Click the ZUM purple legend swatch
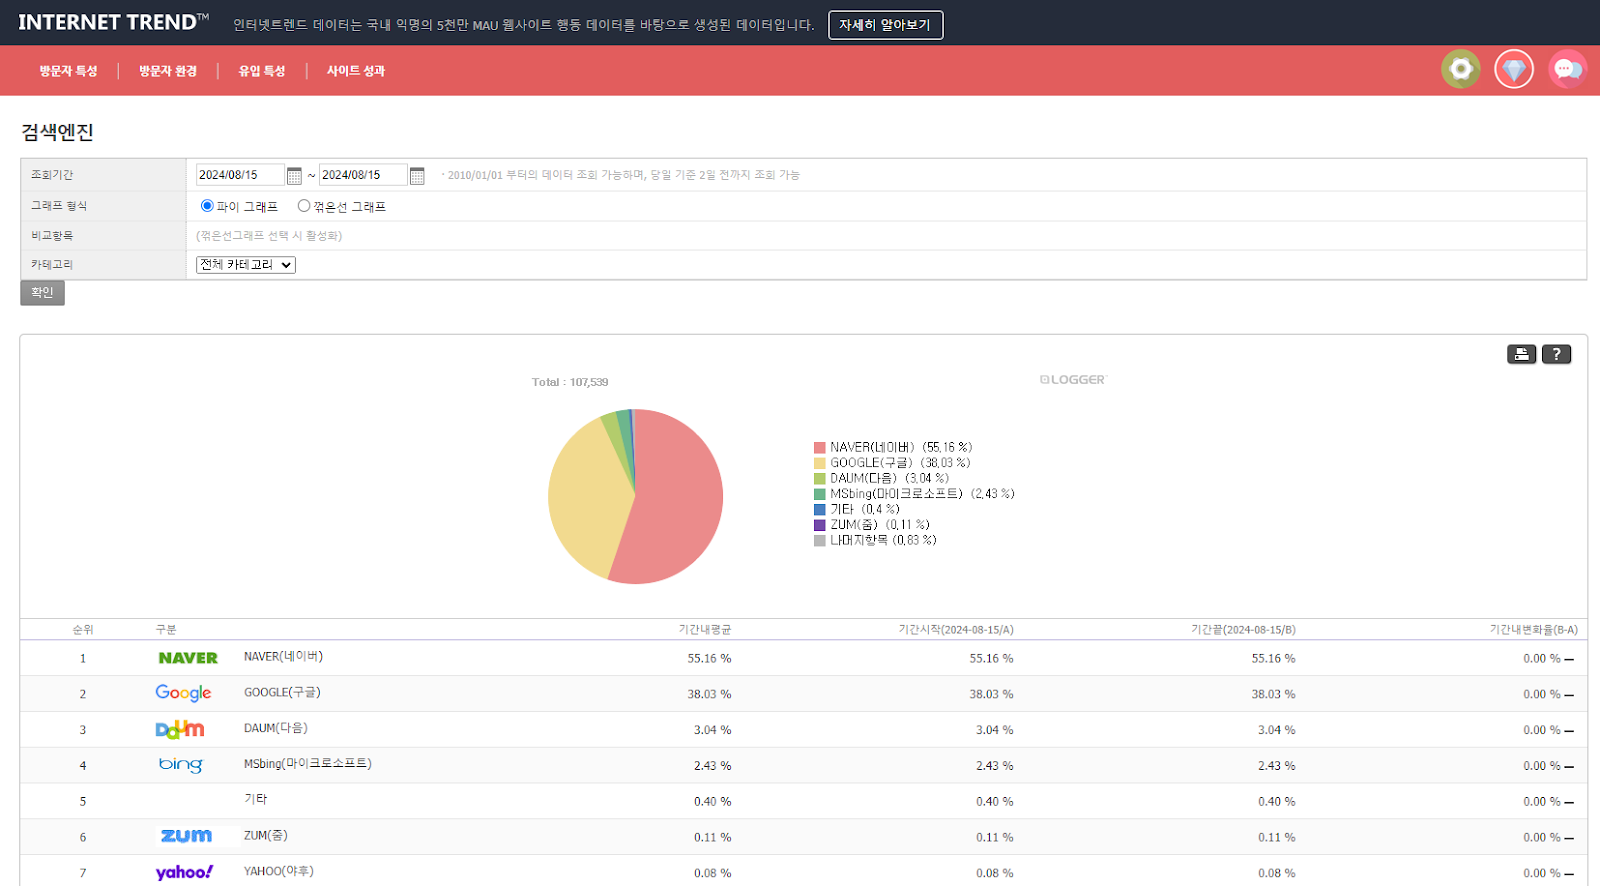The image size is (1600, 886). 820,525
